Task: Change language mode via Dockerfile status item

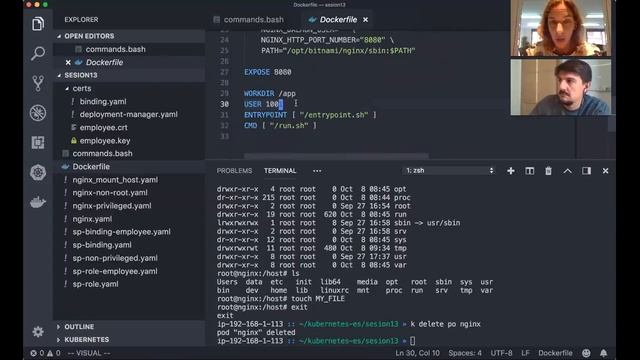Action: pyautogui.click(x=555, y=353)
